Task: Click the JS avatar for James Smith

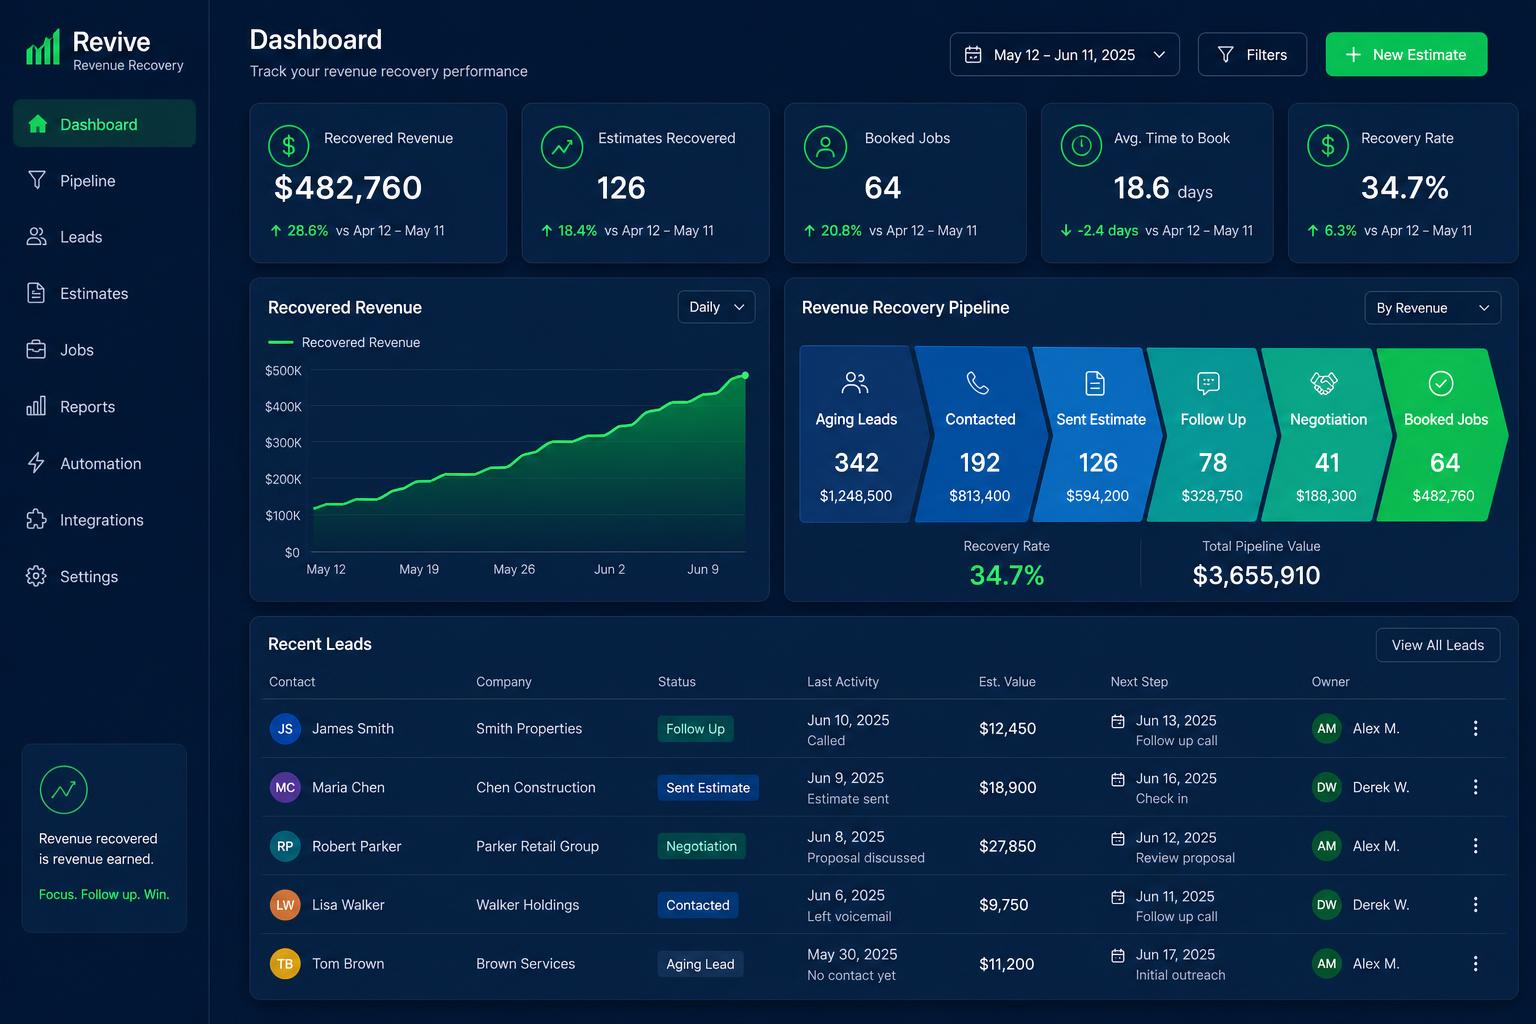Action: click(285, 728)
